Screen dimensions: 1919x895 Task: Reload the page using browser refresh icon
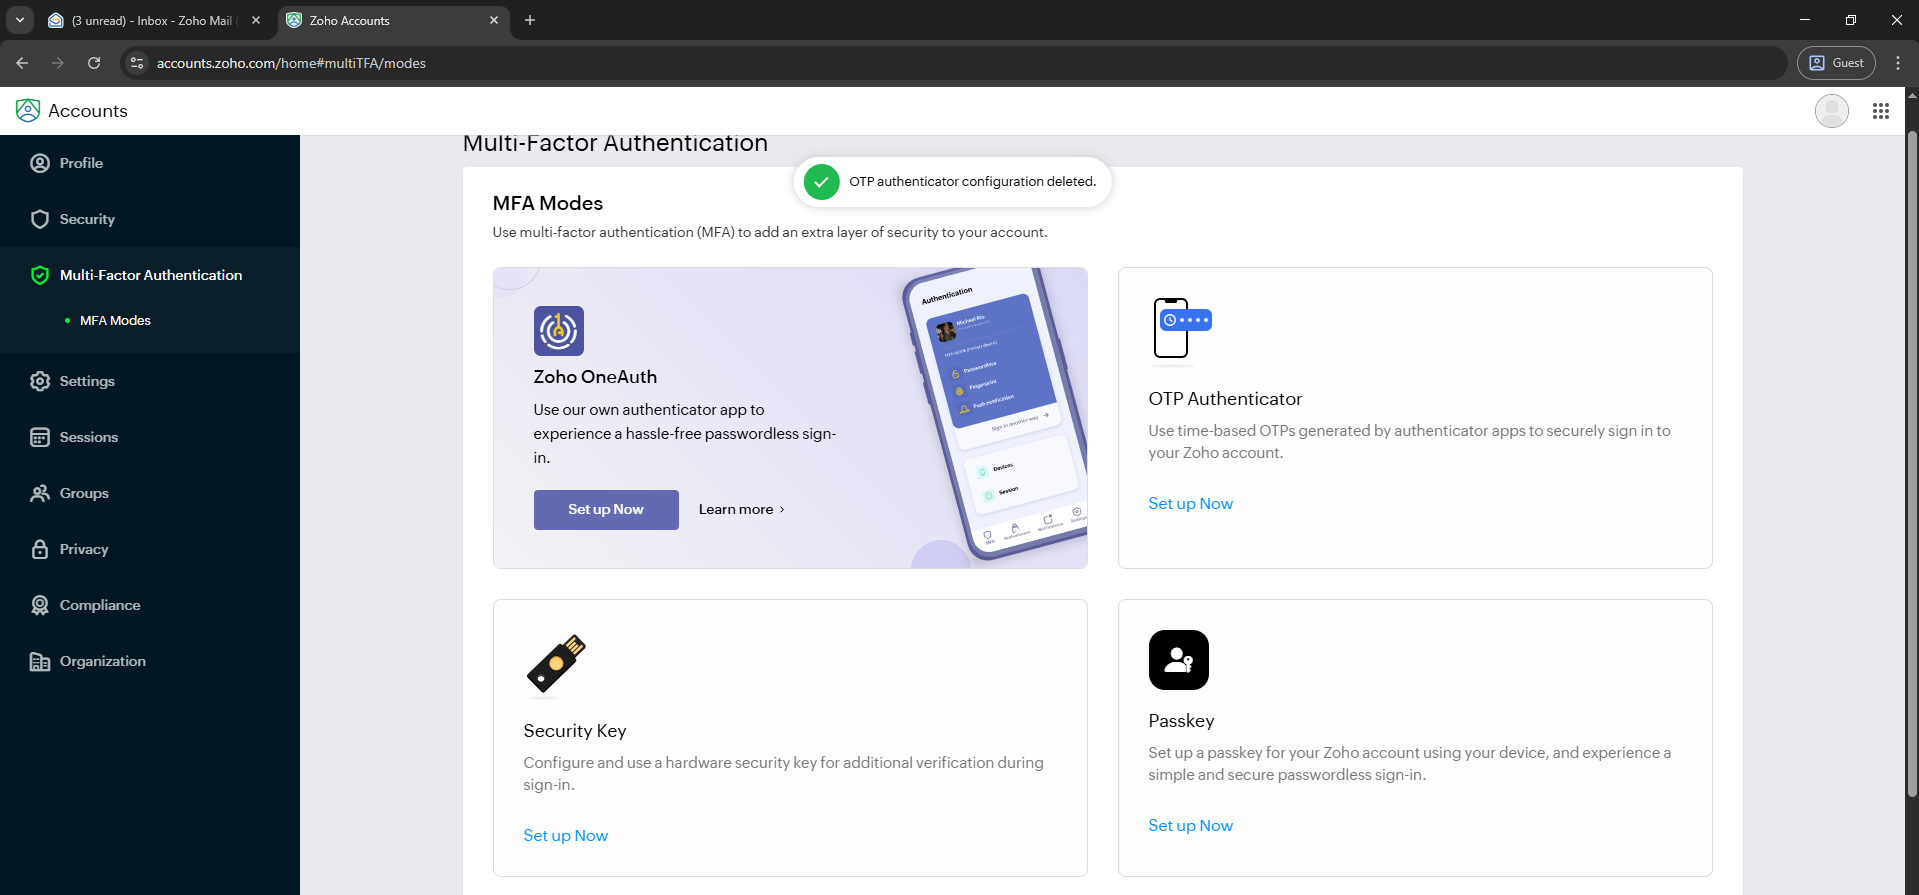pos(94,63)
